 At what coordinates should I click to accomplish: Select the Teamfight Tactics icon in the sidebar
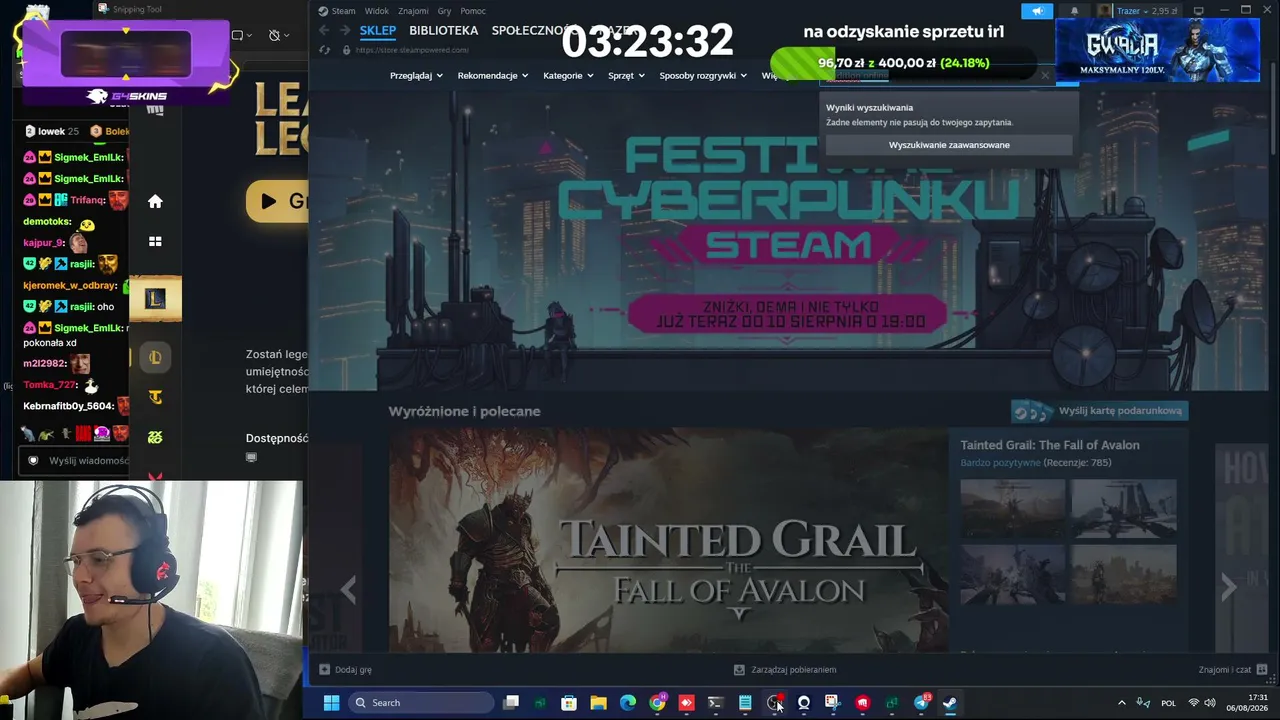point(155,397)
